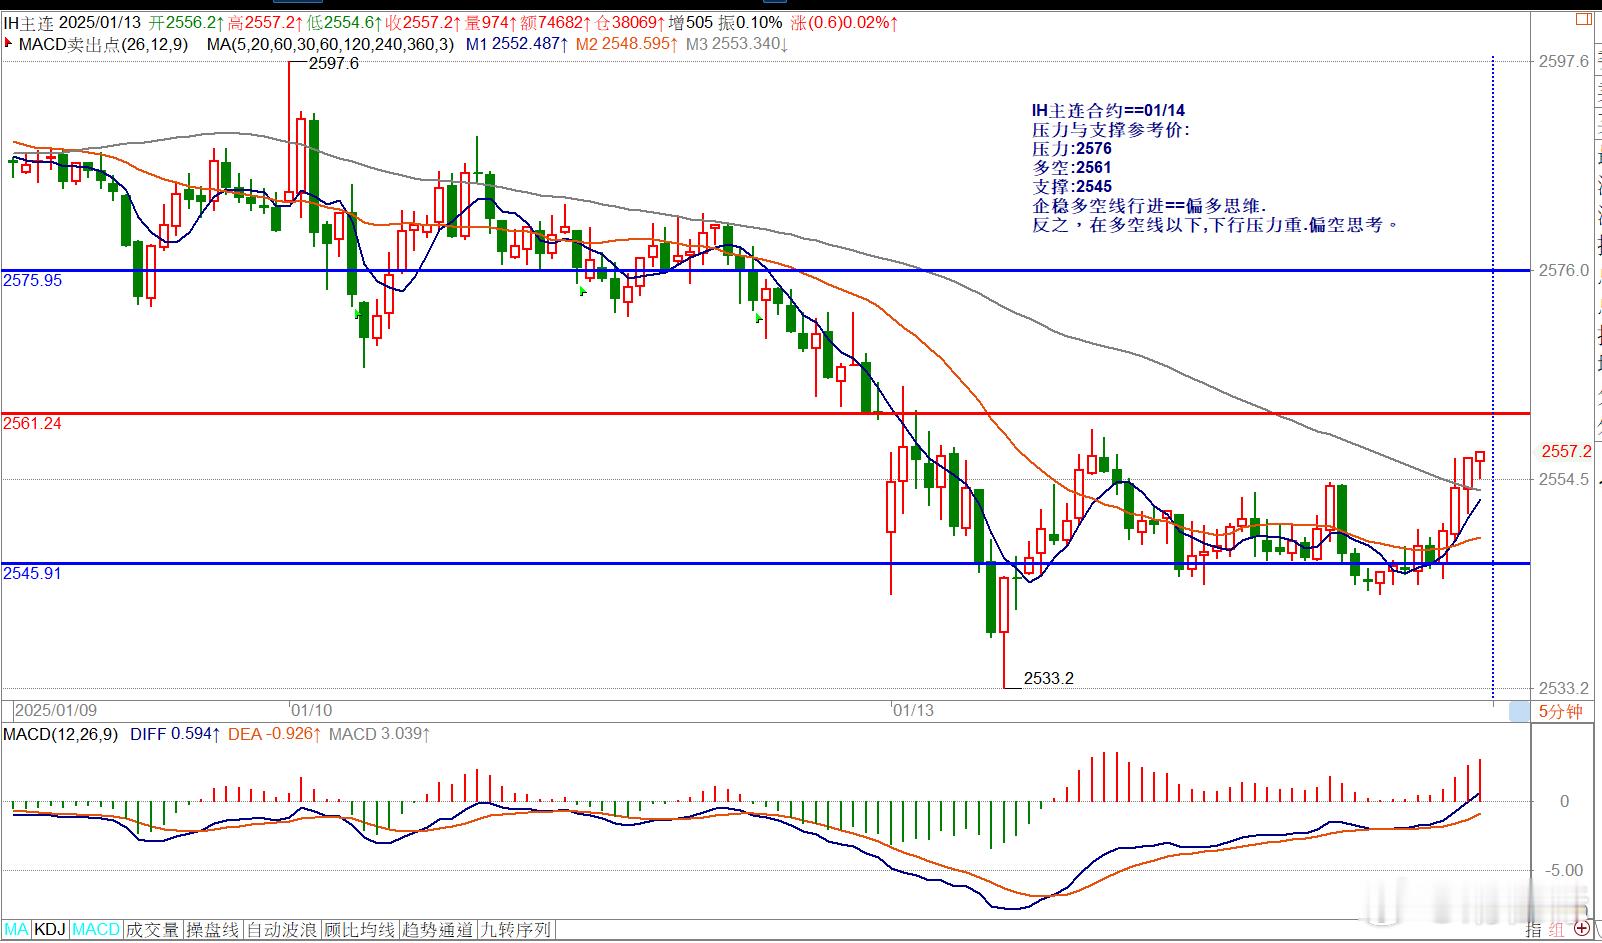
Task: Toggle the side panel layout icon
Action: (x=1583, y=19)
